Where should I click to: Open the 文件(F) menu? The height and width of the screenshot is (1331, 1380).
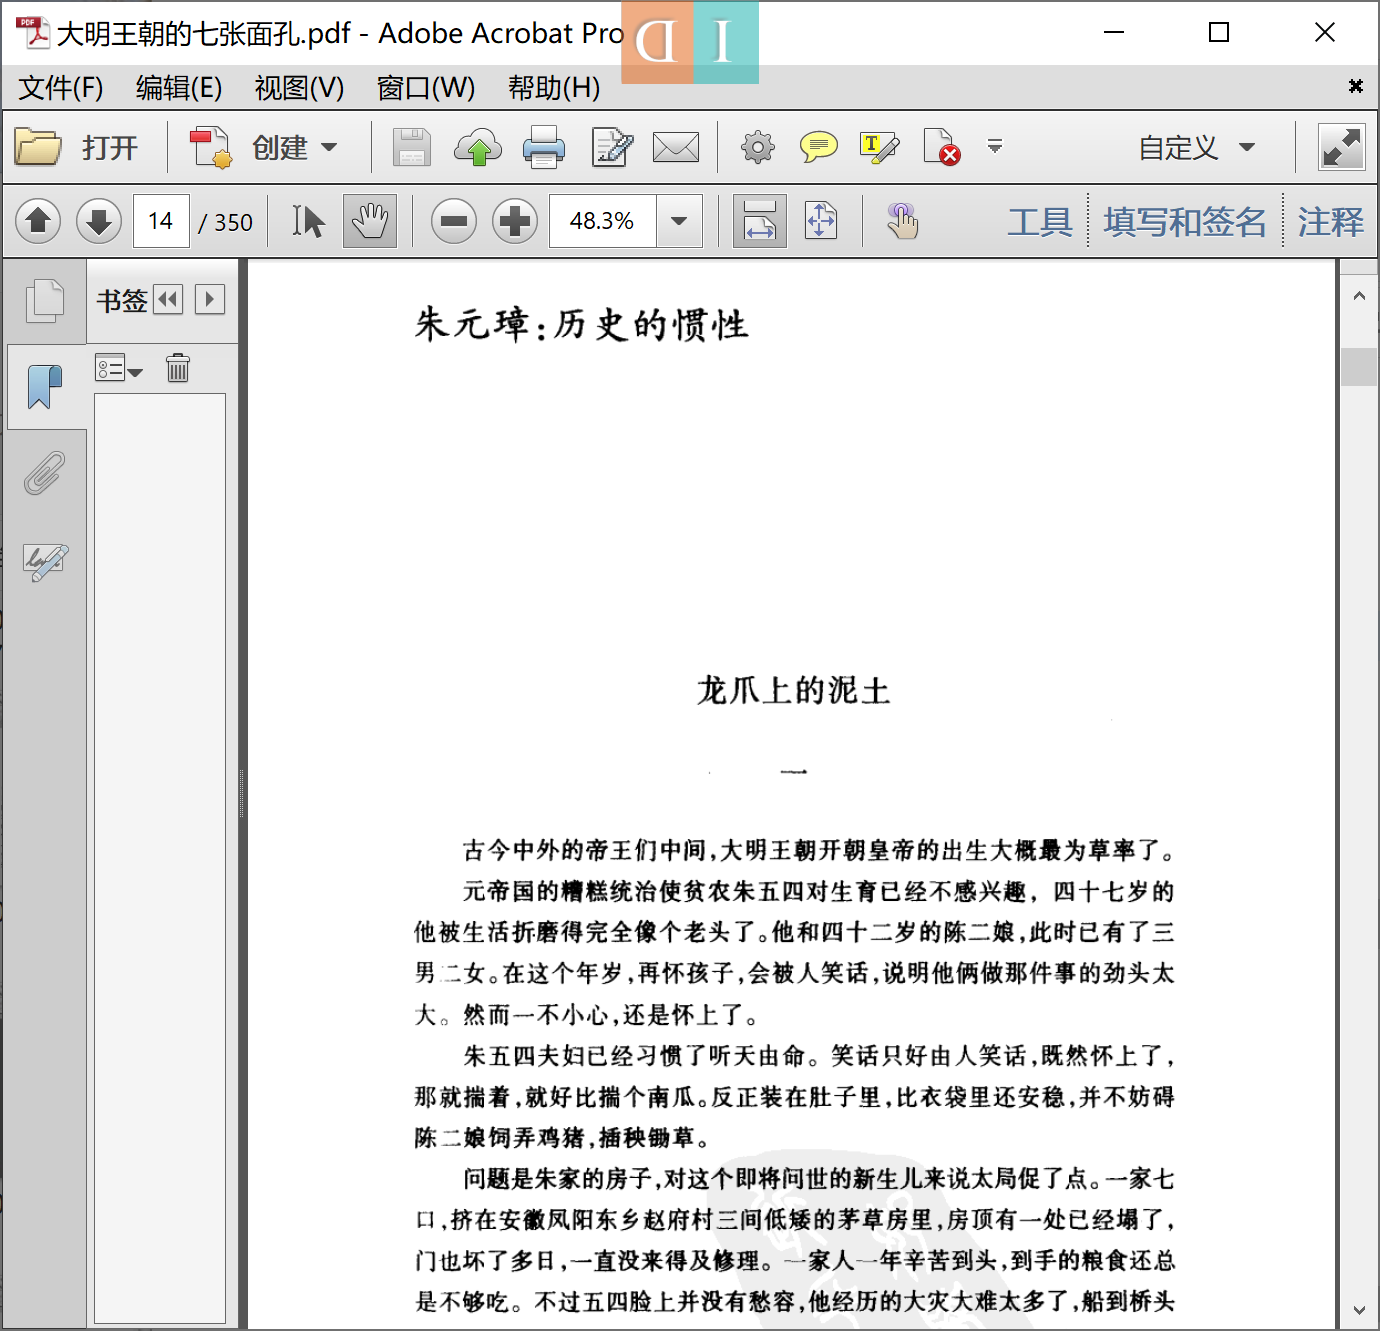pos(60,88)
